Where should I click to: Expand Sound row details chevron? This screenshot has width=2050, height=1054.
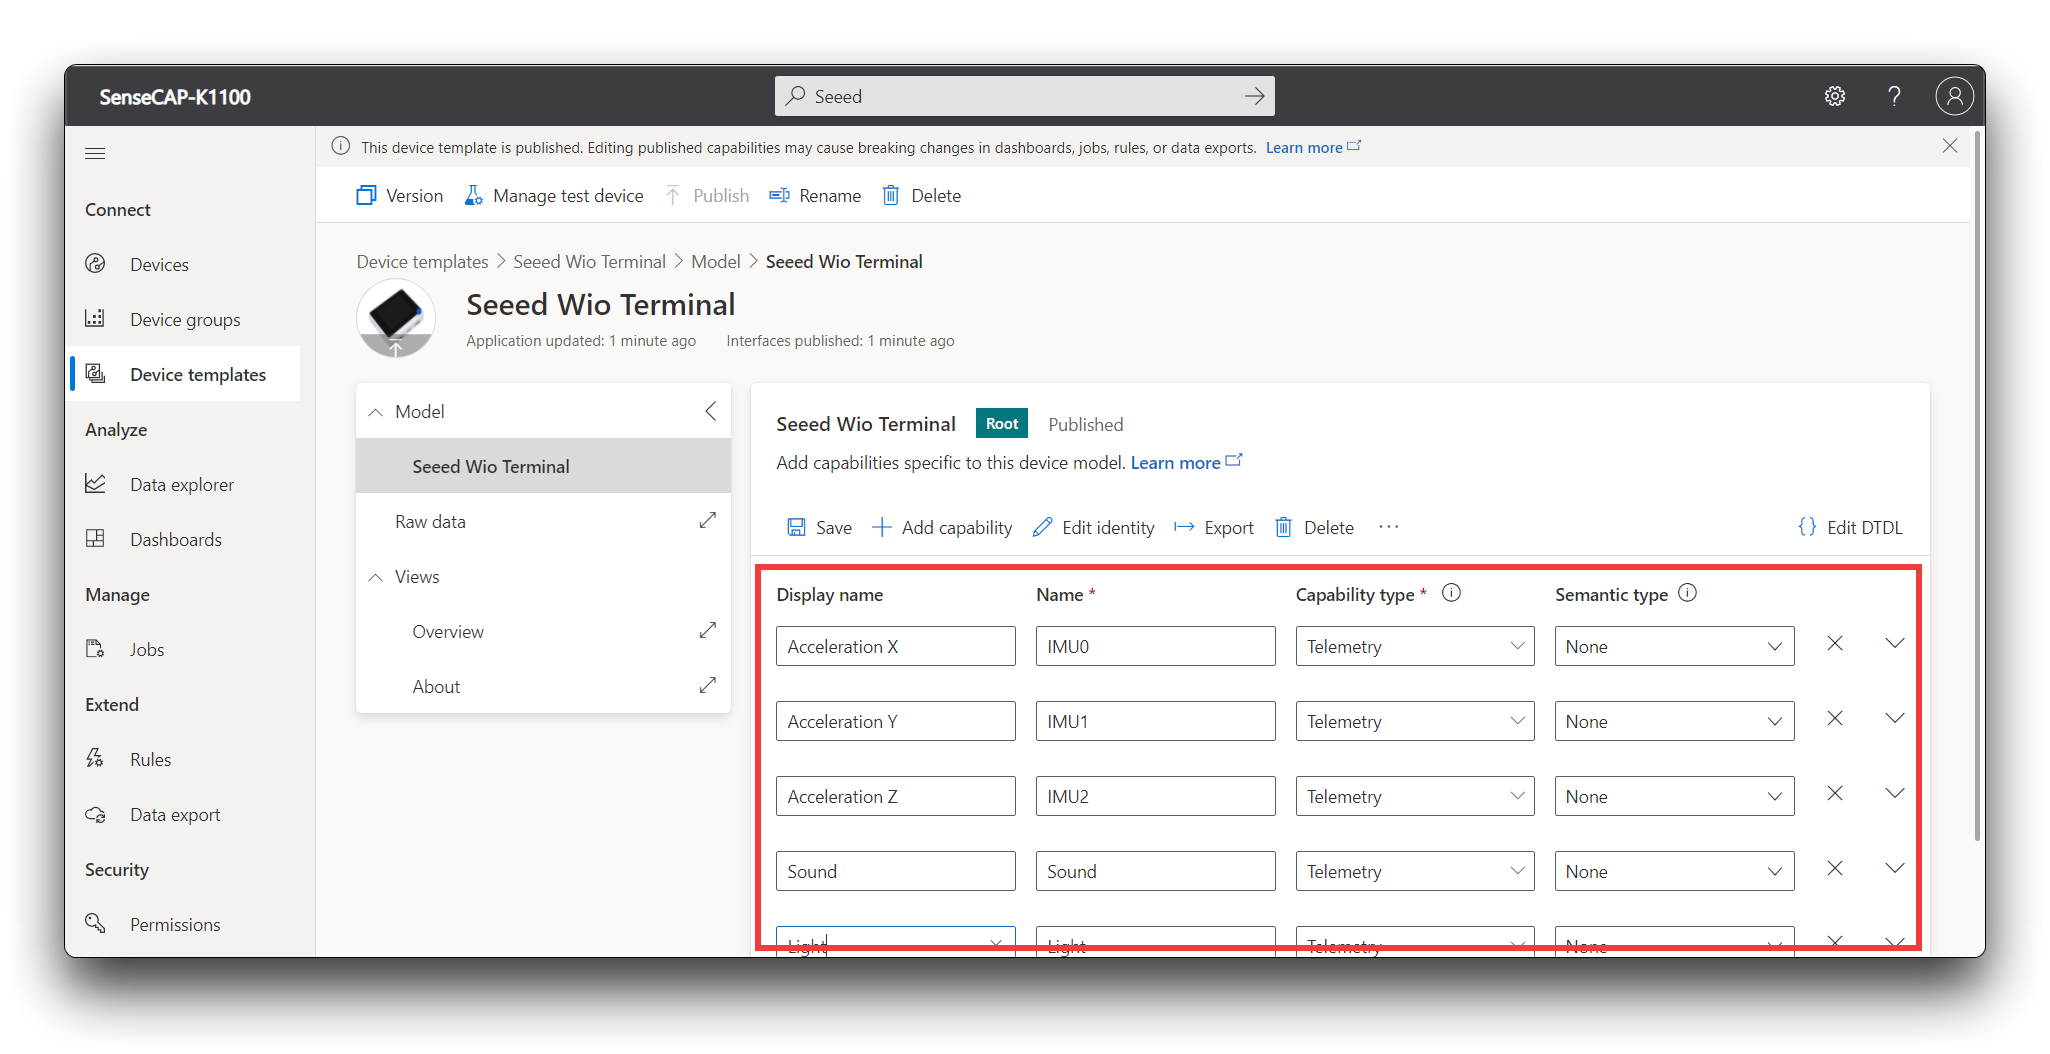tap(1895, 868)
